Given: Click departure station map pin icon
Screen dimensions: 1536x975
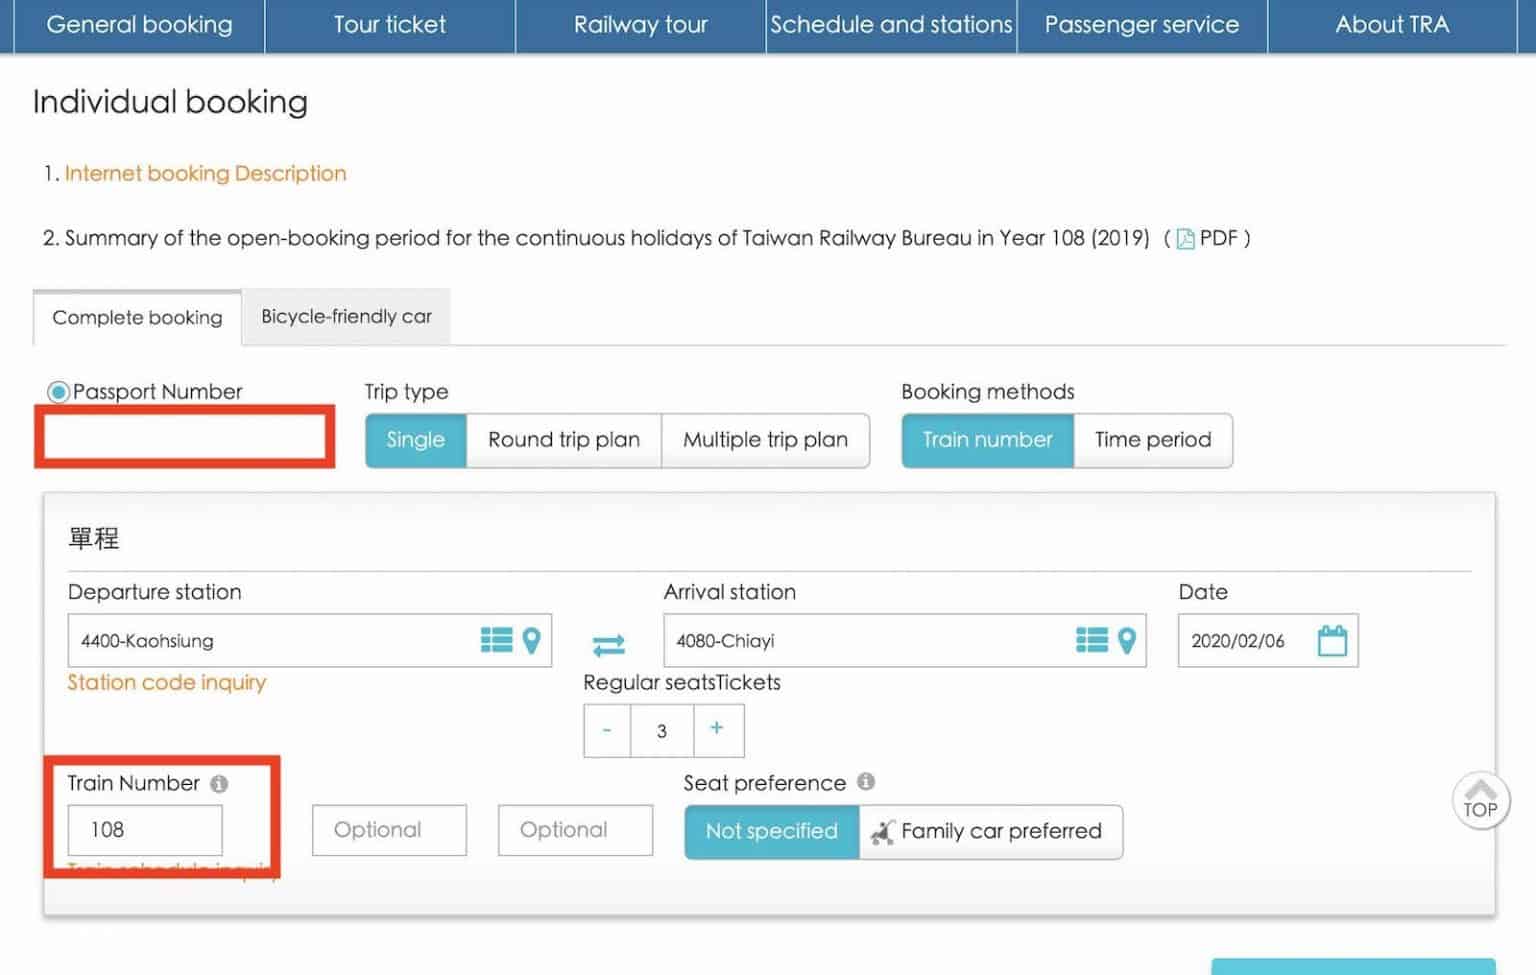Looking at the screenshot, I should (532, 640).
